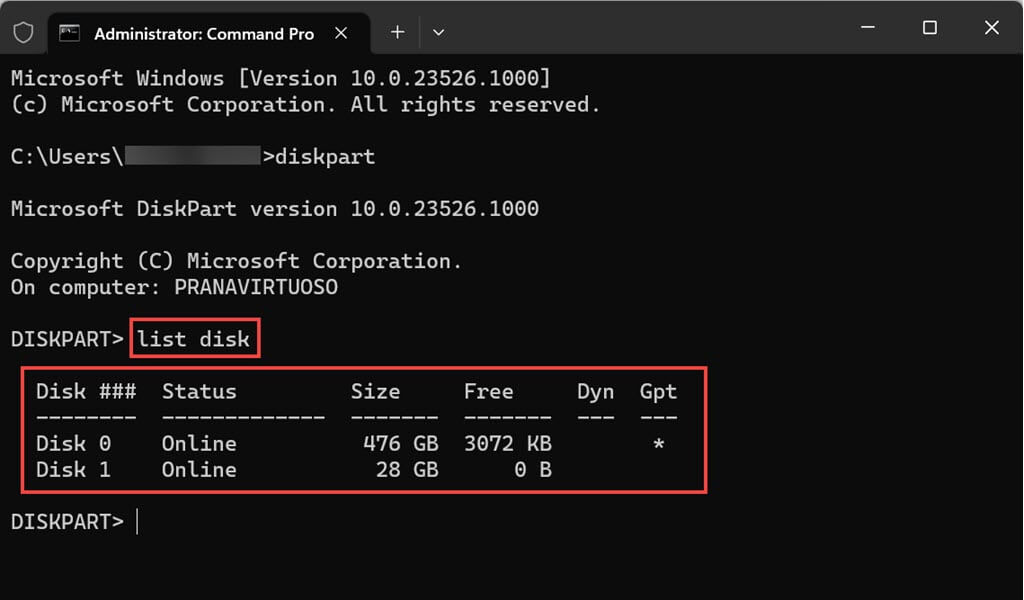Click the '0 B' free value
This screenshot has width=1024, height=600.
pyautogui.click(x=533, y=469)
